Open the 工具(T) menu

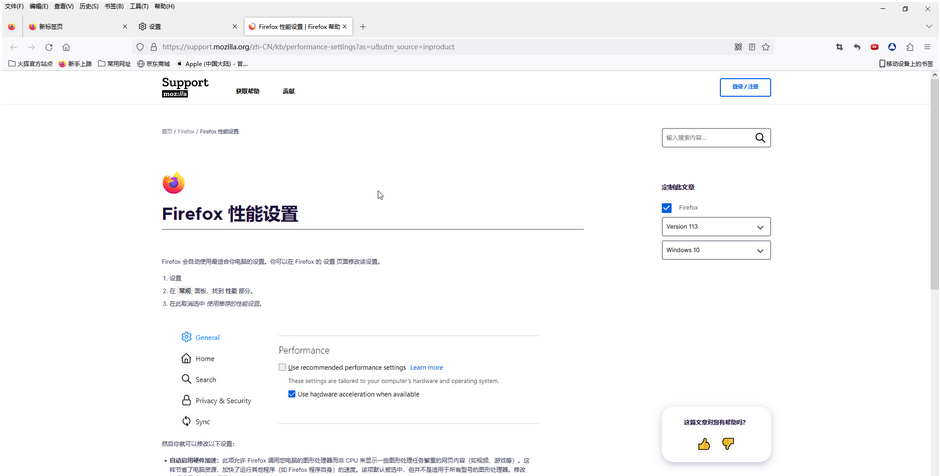139,6
